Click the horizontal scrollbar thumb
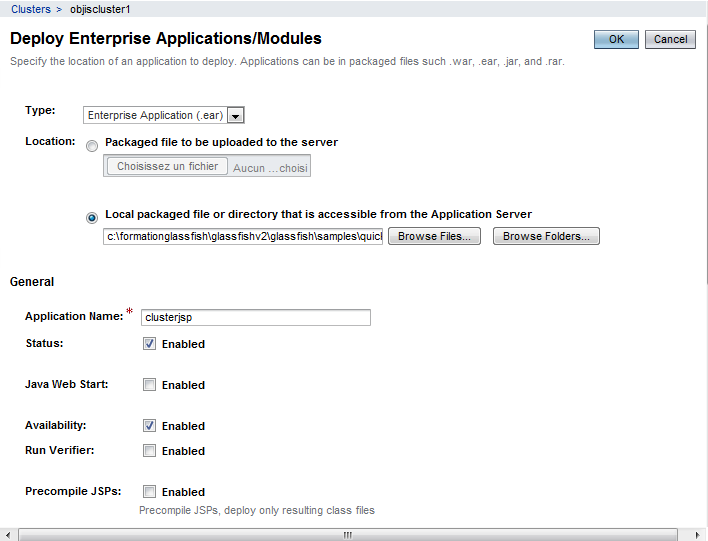 347,534
